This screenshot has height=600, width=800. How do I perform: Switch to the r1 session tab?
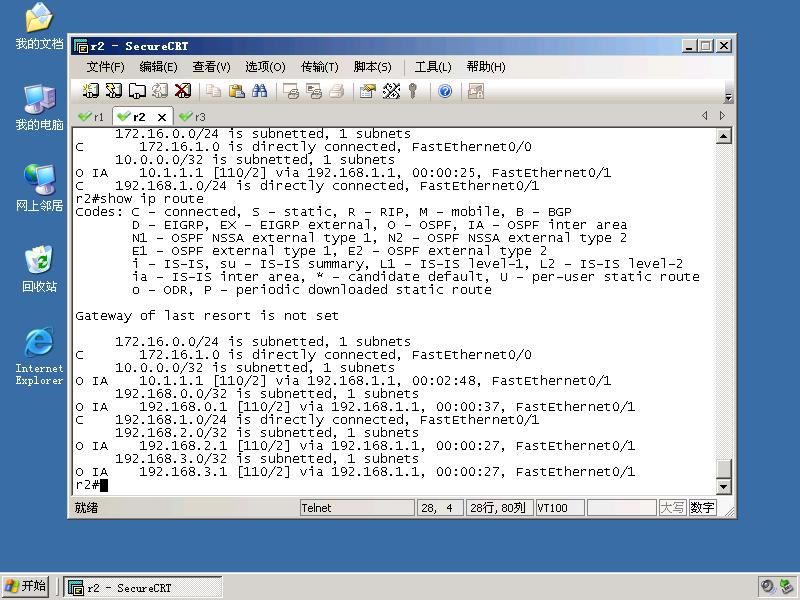click(91, 117)
